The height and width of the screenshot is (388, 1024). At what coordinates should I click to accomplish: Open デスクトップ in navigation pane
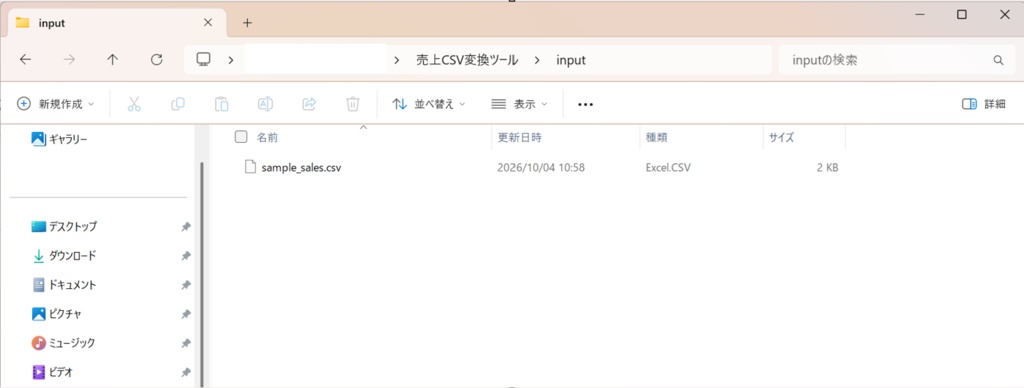click(64, 227)
